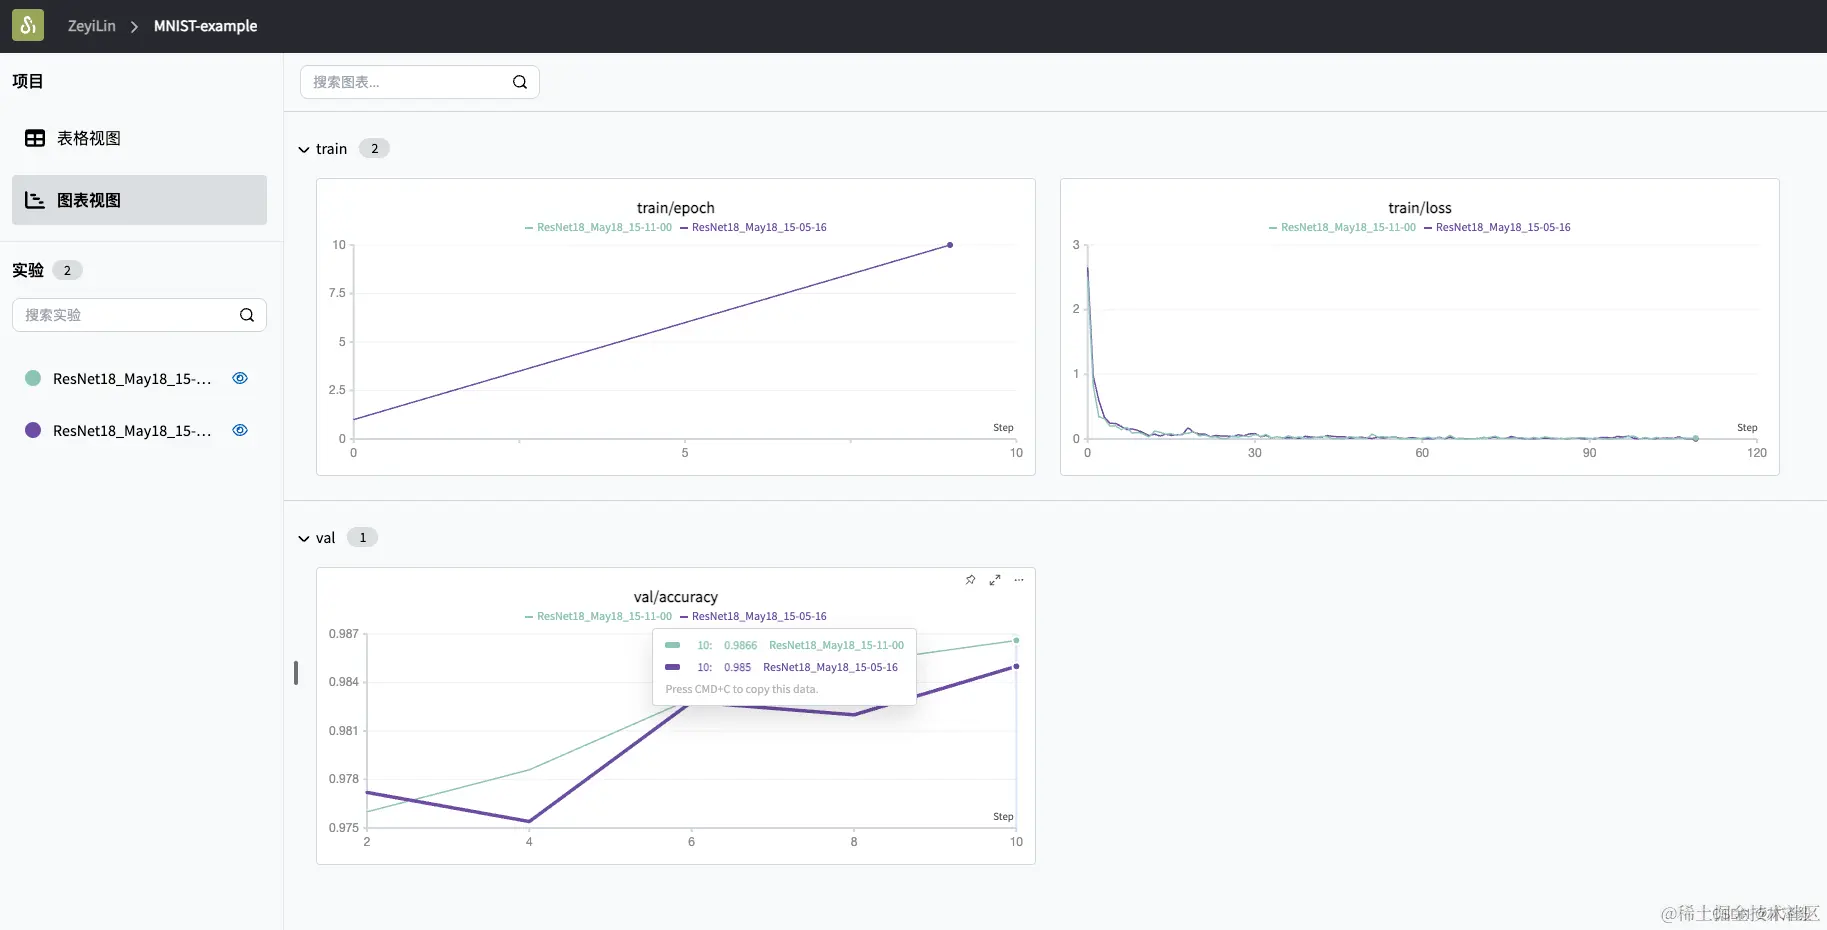The width and height of the screenshot is (1827, 930).
Task: Toggle ResNet18_May18_15-05-16 legend in val/accuracy
Action: click(754, 617)
